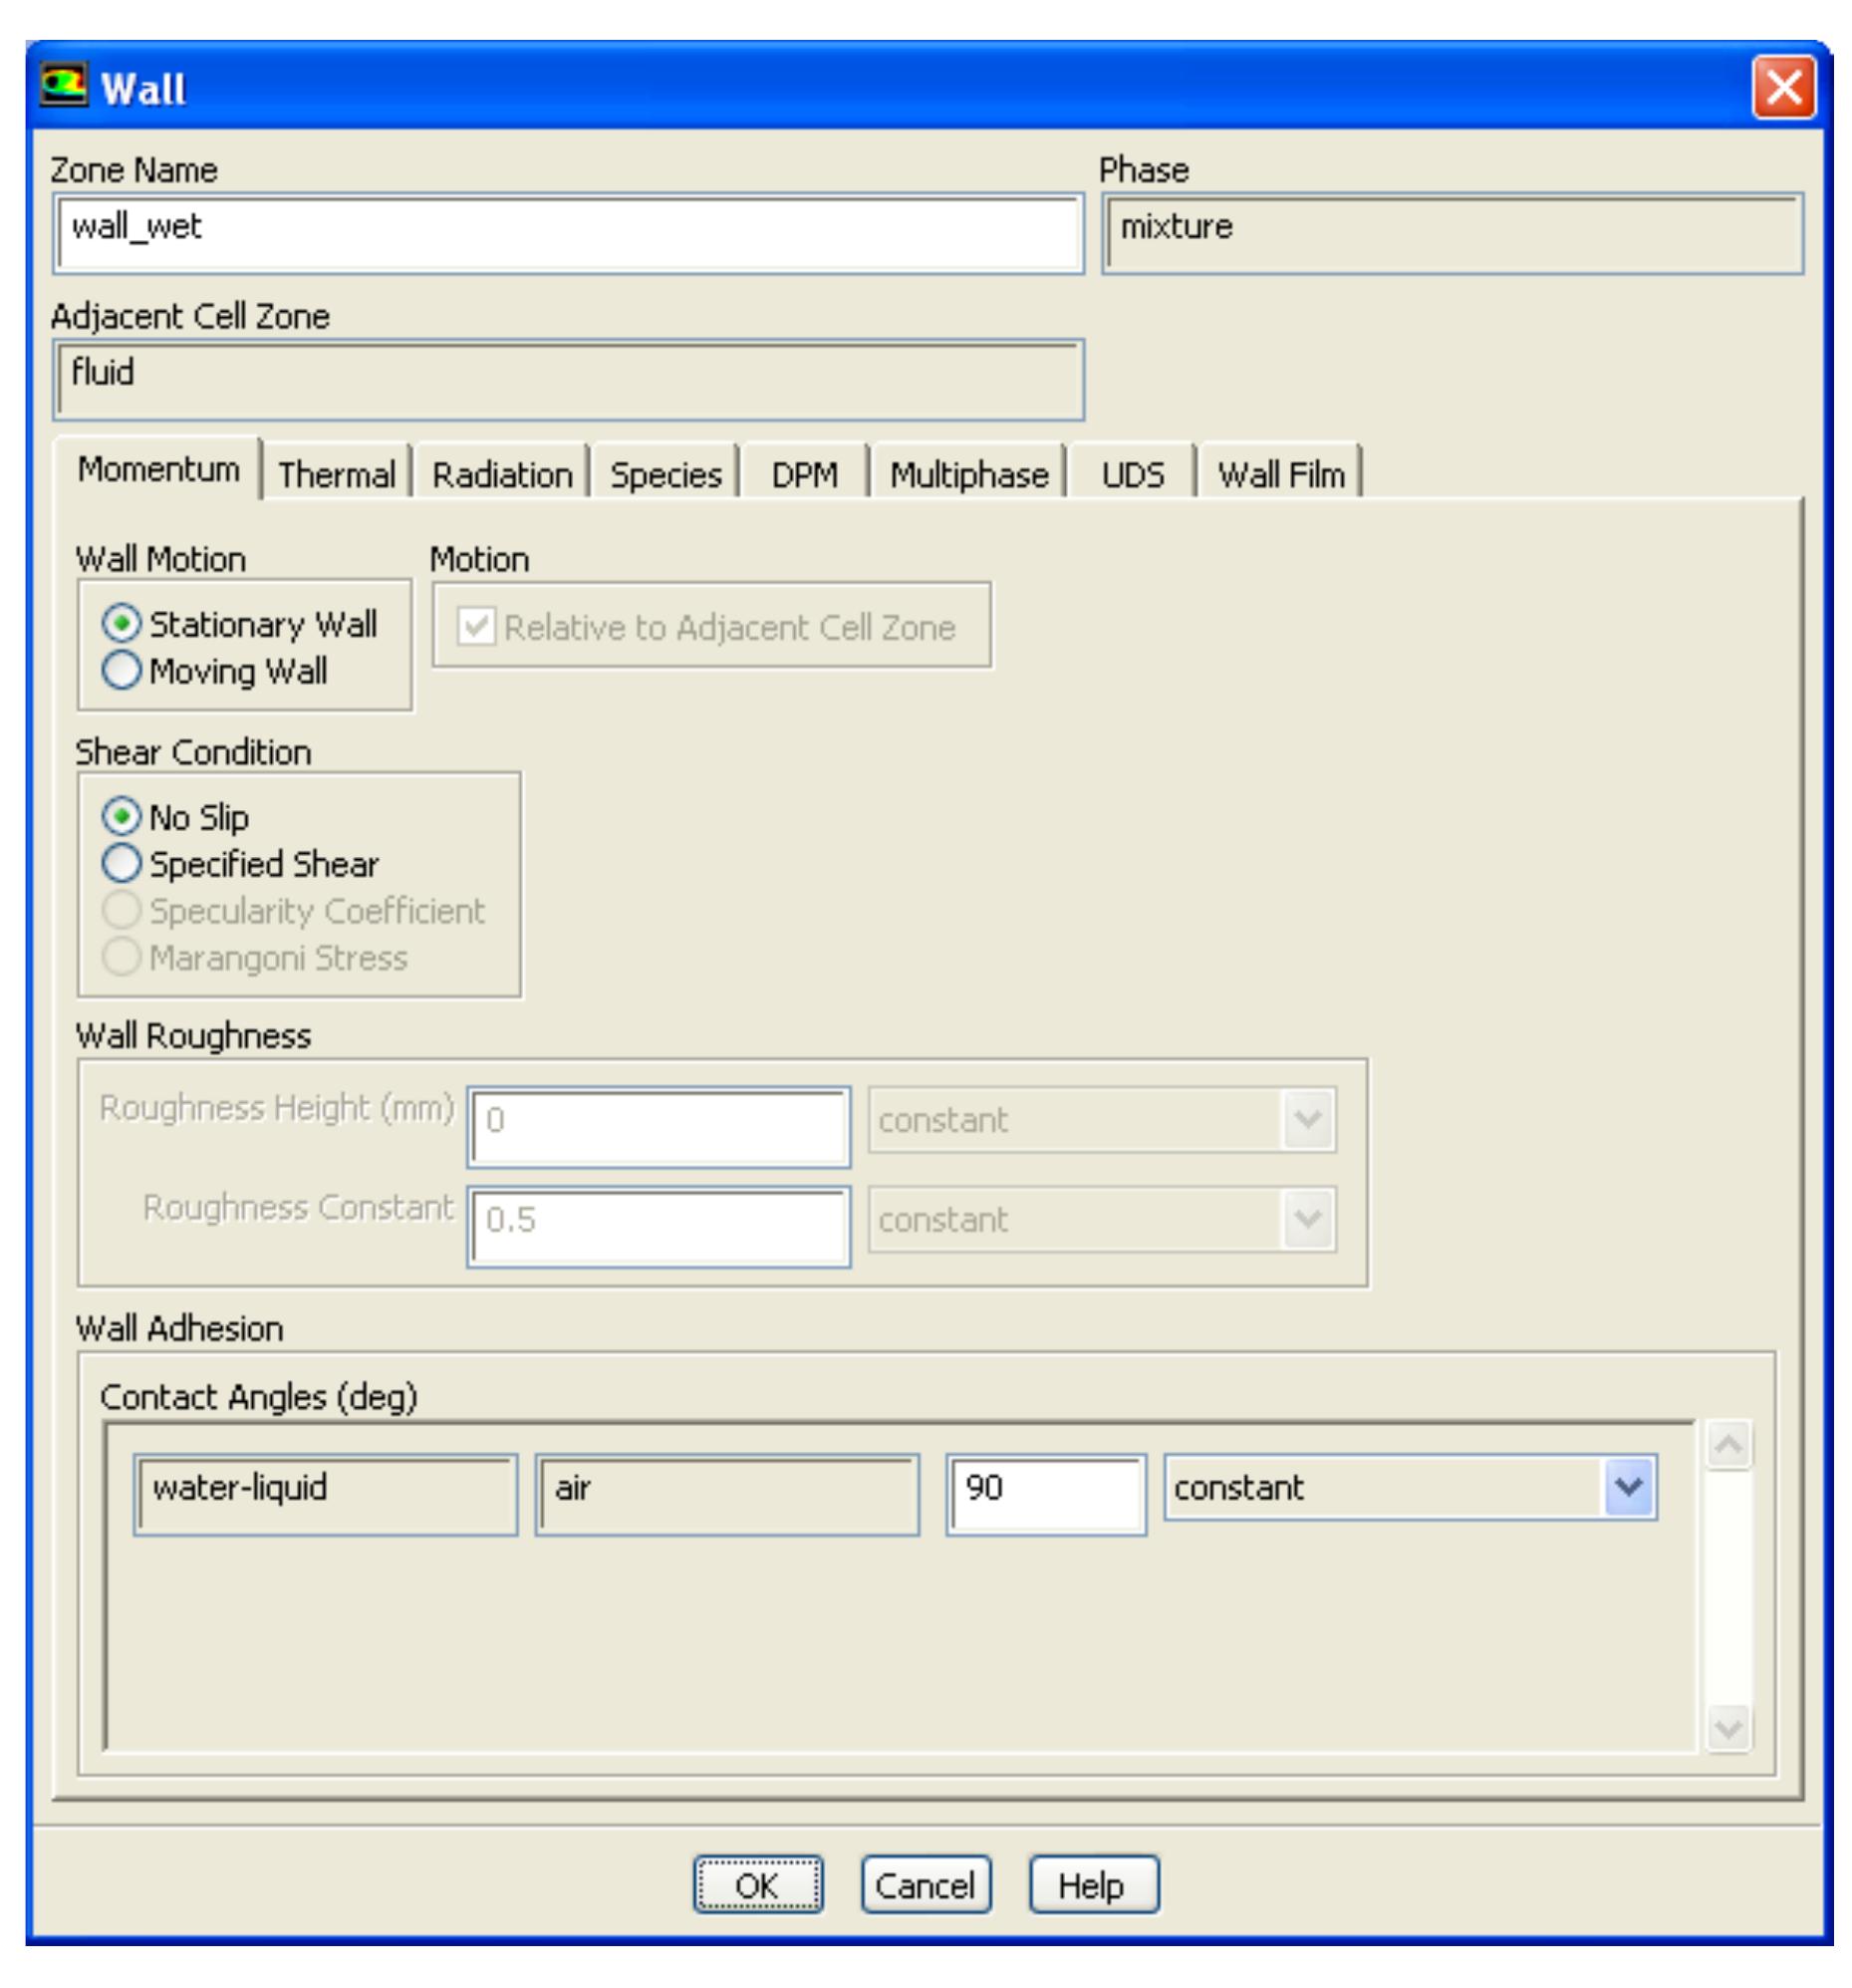Switch to the Thermal tab
1852x1988 pixels.
pyautogui.click(x=336, y=474)
